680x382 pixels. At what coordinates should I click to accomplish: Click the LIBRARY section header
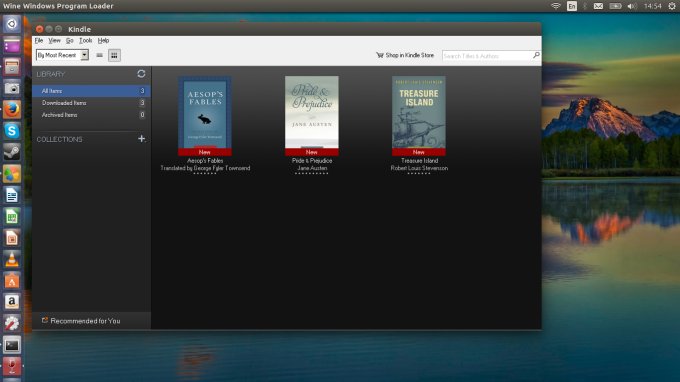(x=50, y=74)
